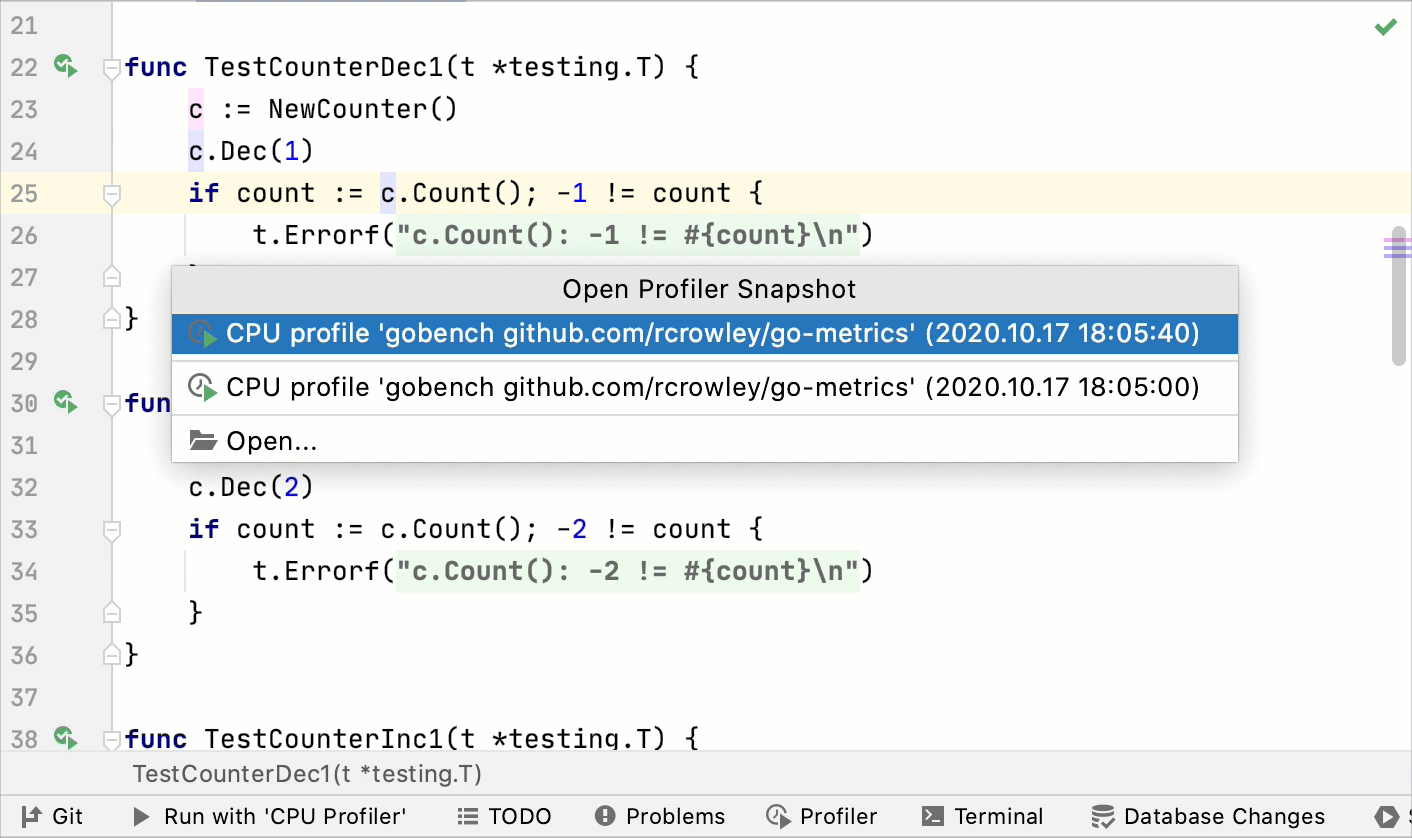The image size is (1412, 838).
Task: Open the Profiler tool window
Action: (820, 816)
